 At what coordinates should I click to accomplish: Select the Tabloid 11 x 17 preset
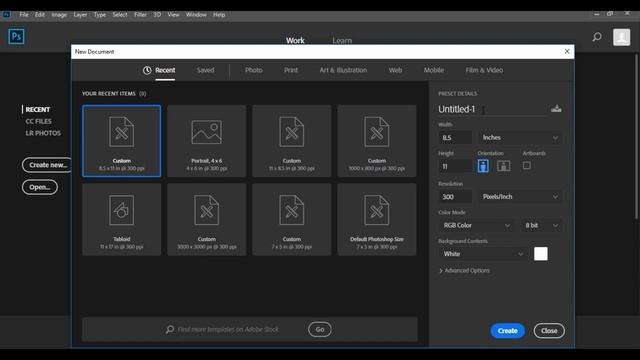point(122,219)
